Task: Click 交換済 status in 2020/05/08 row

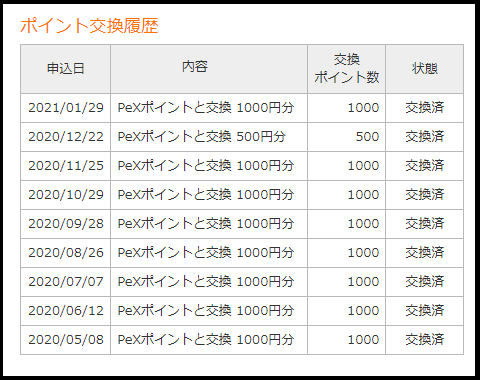Action: (x=425, y=340)
